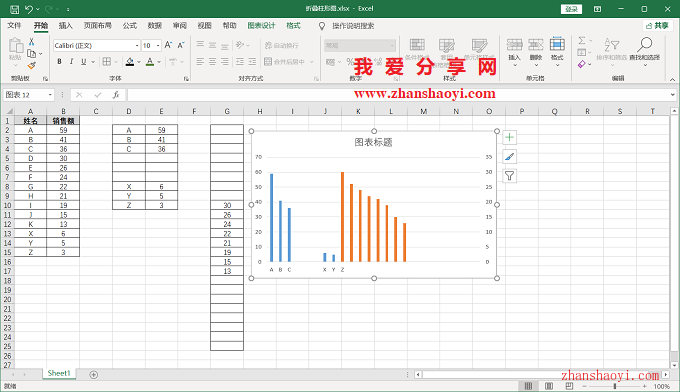The height and width of the screenshot is (392, 680).
Task: Open Font settings dialog launcher
Action: tap(186, 78)
